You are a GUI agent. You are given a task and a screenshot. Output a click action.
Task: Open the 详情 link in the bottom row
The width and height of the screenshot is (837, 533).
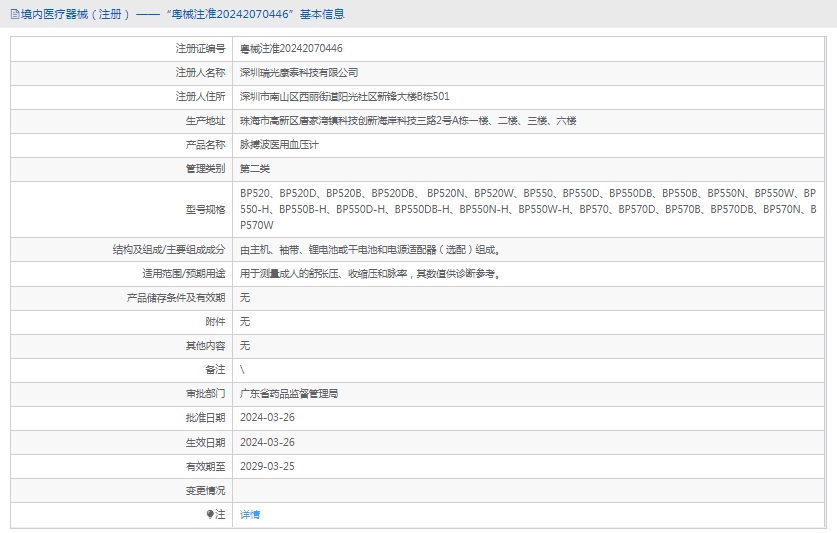click(x=250, y=514)
